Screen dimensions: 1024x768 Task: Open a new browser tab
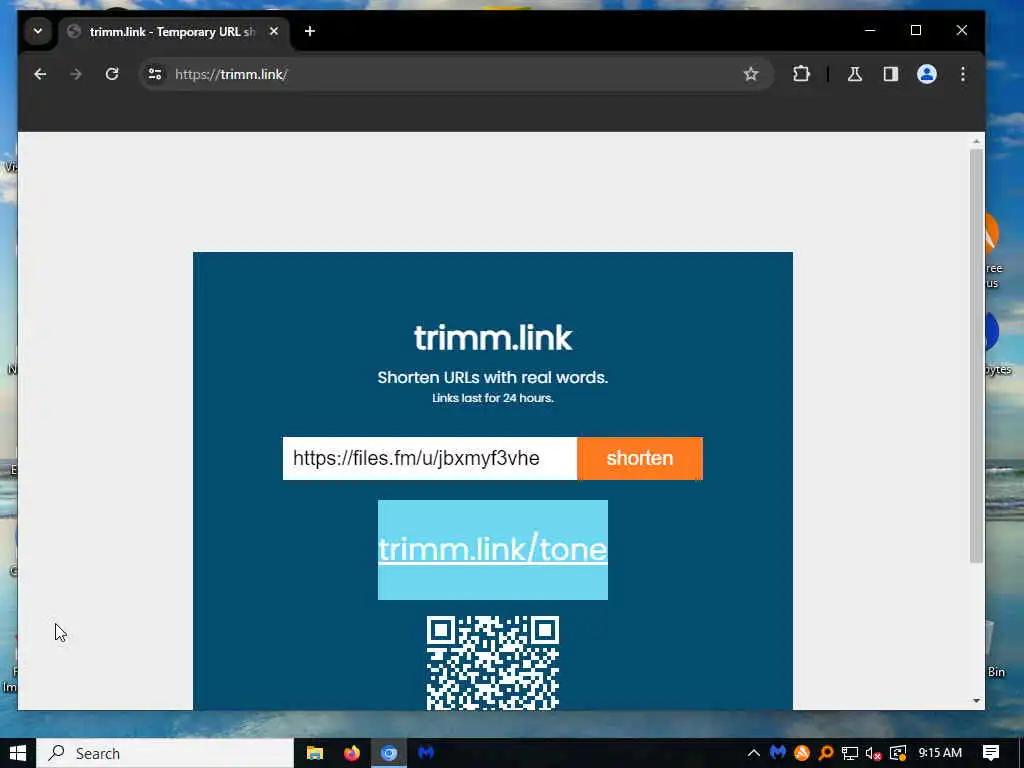[310, 31]
